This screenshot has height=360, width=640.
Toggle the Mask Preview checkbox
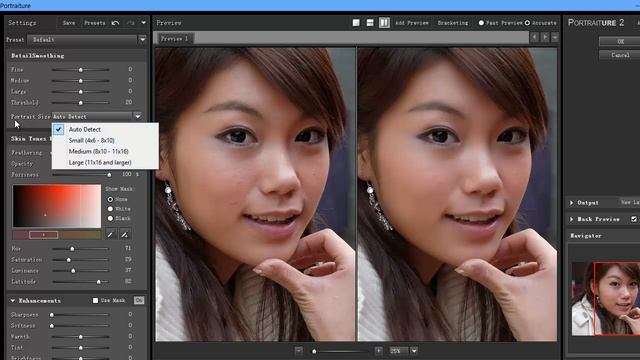coord(634,219)
